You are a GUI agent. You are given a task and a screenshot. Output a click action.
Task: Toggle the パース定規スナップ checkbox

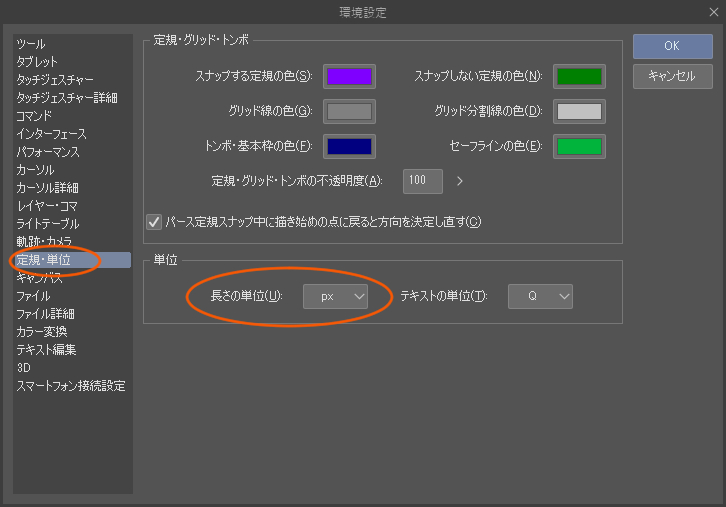click(155, 221)
